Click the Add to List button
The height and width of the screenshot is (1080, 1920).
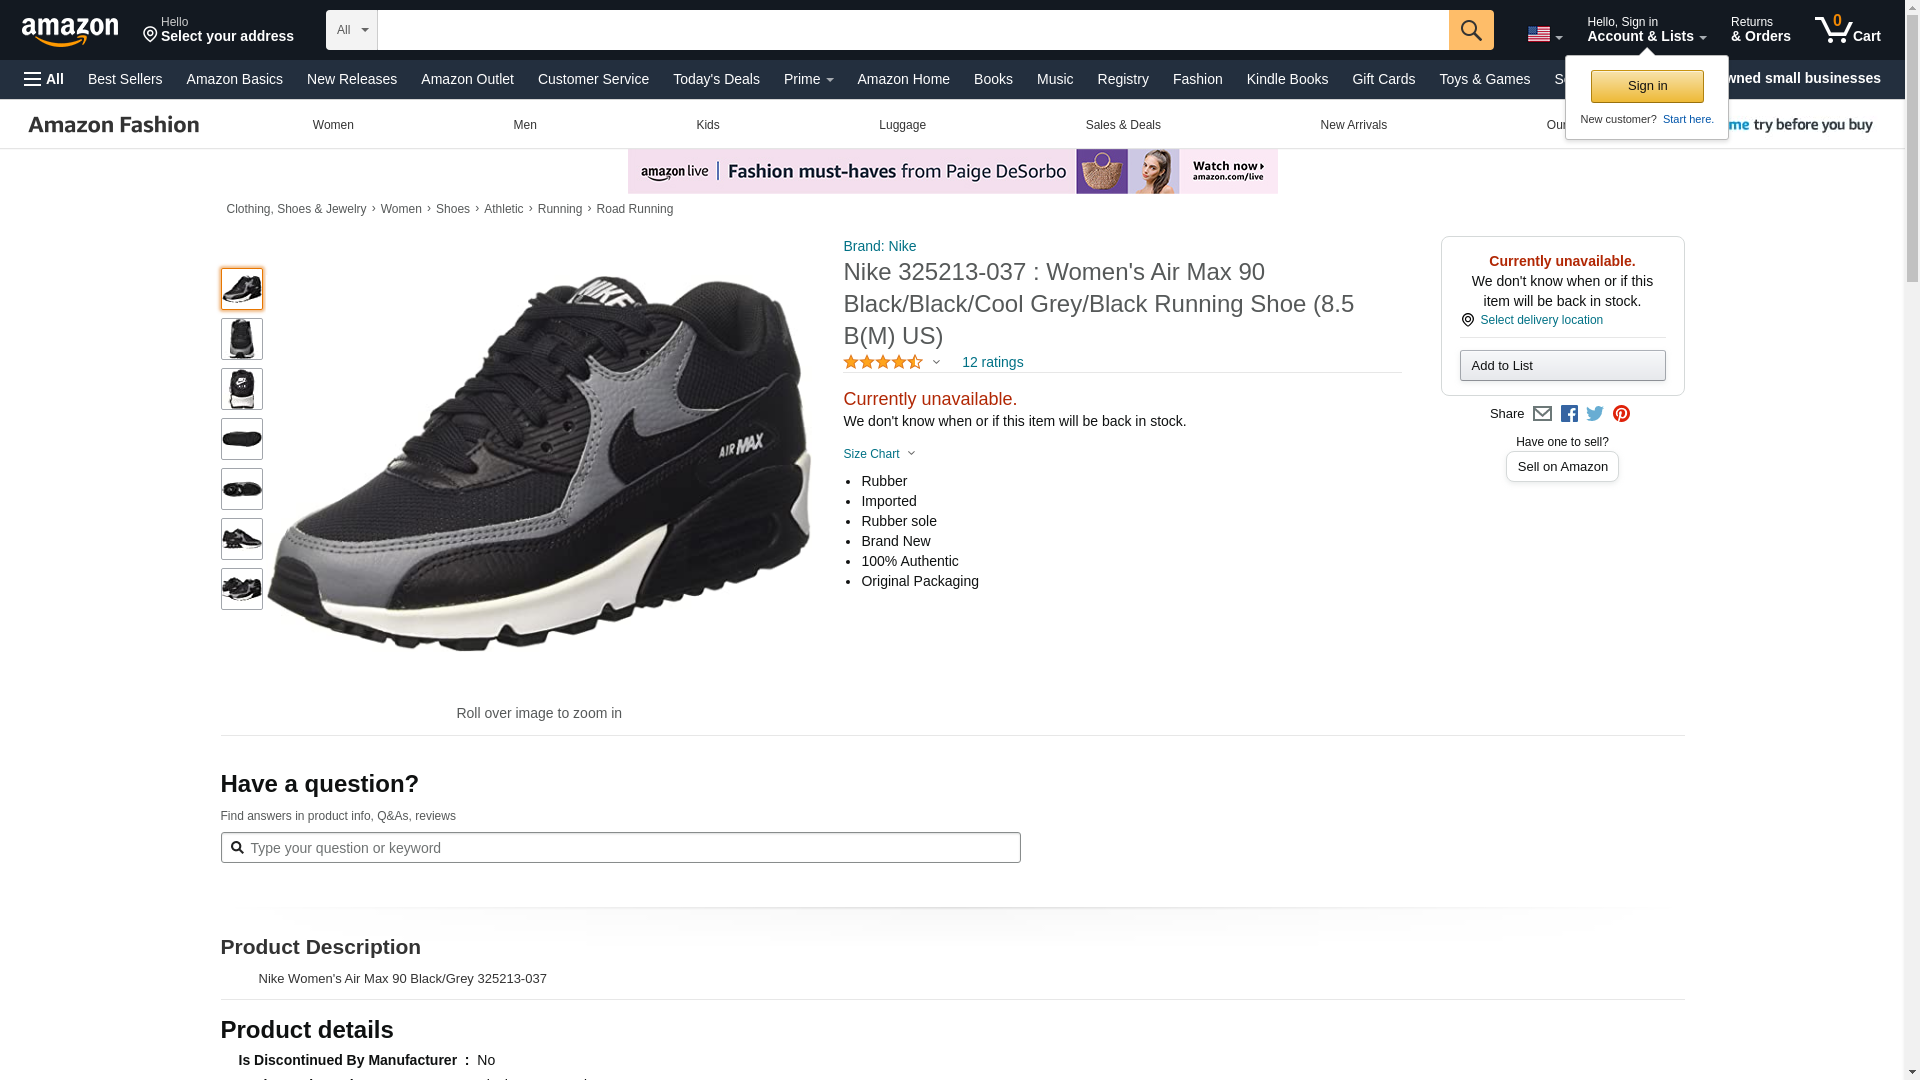(1562, 366)
